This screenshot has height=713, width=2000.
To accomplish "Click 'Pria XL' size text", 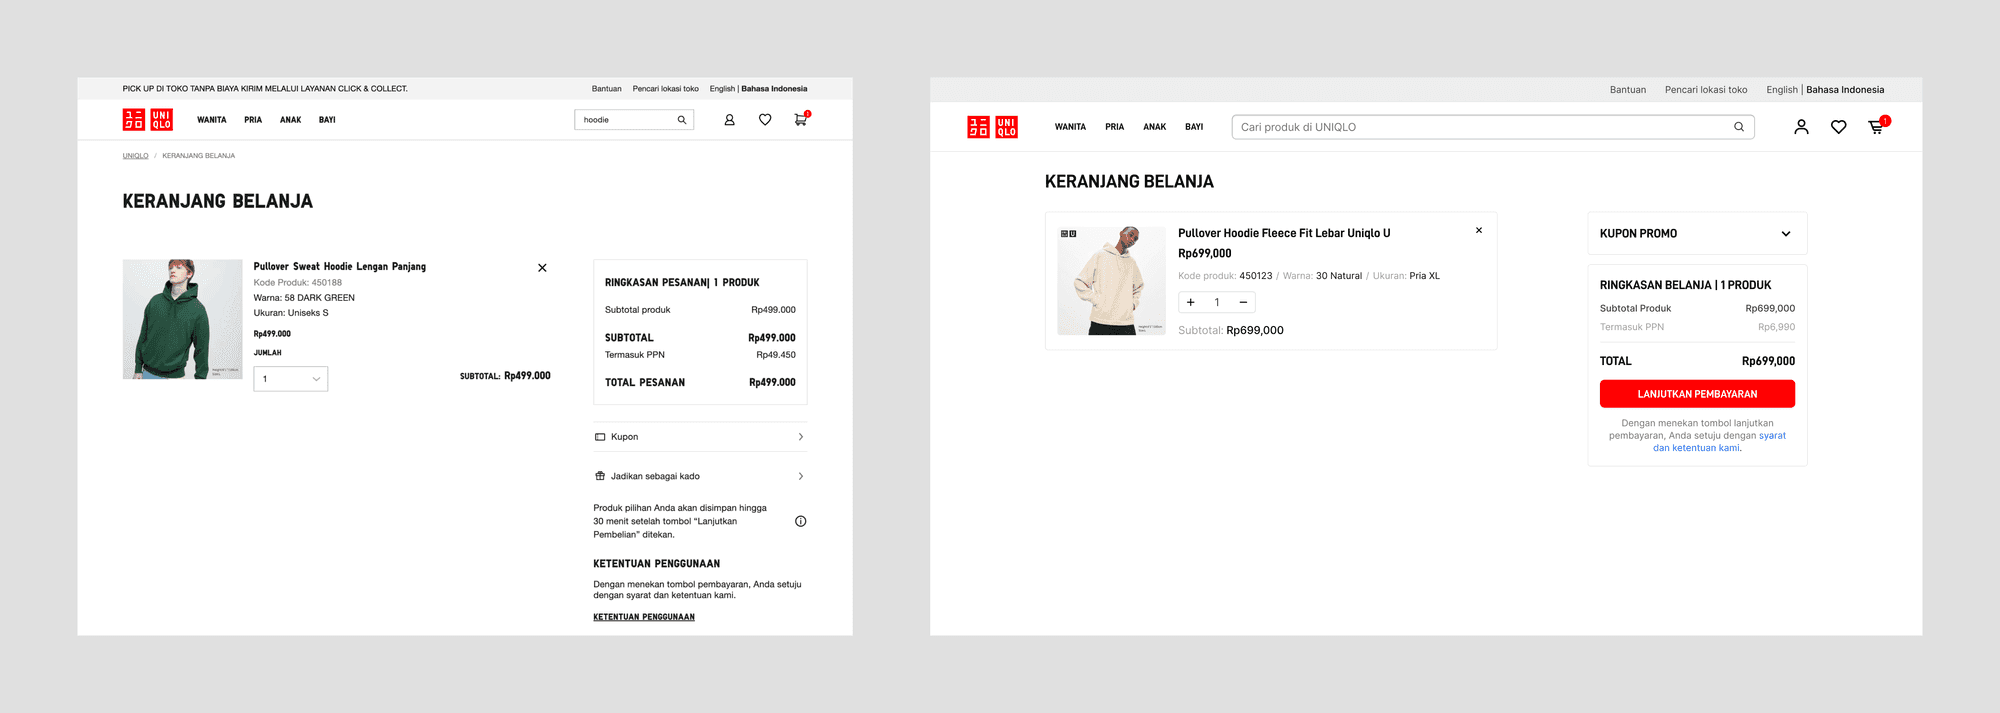I will point(1425,276).
